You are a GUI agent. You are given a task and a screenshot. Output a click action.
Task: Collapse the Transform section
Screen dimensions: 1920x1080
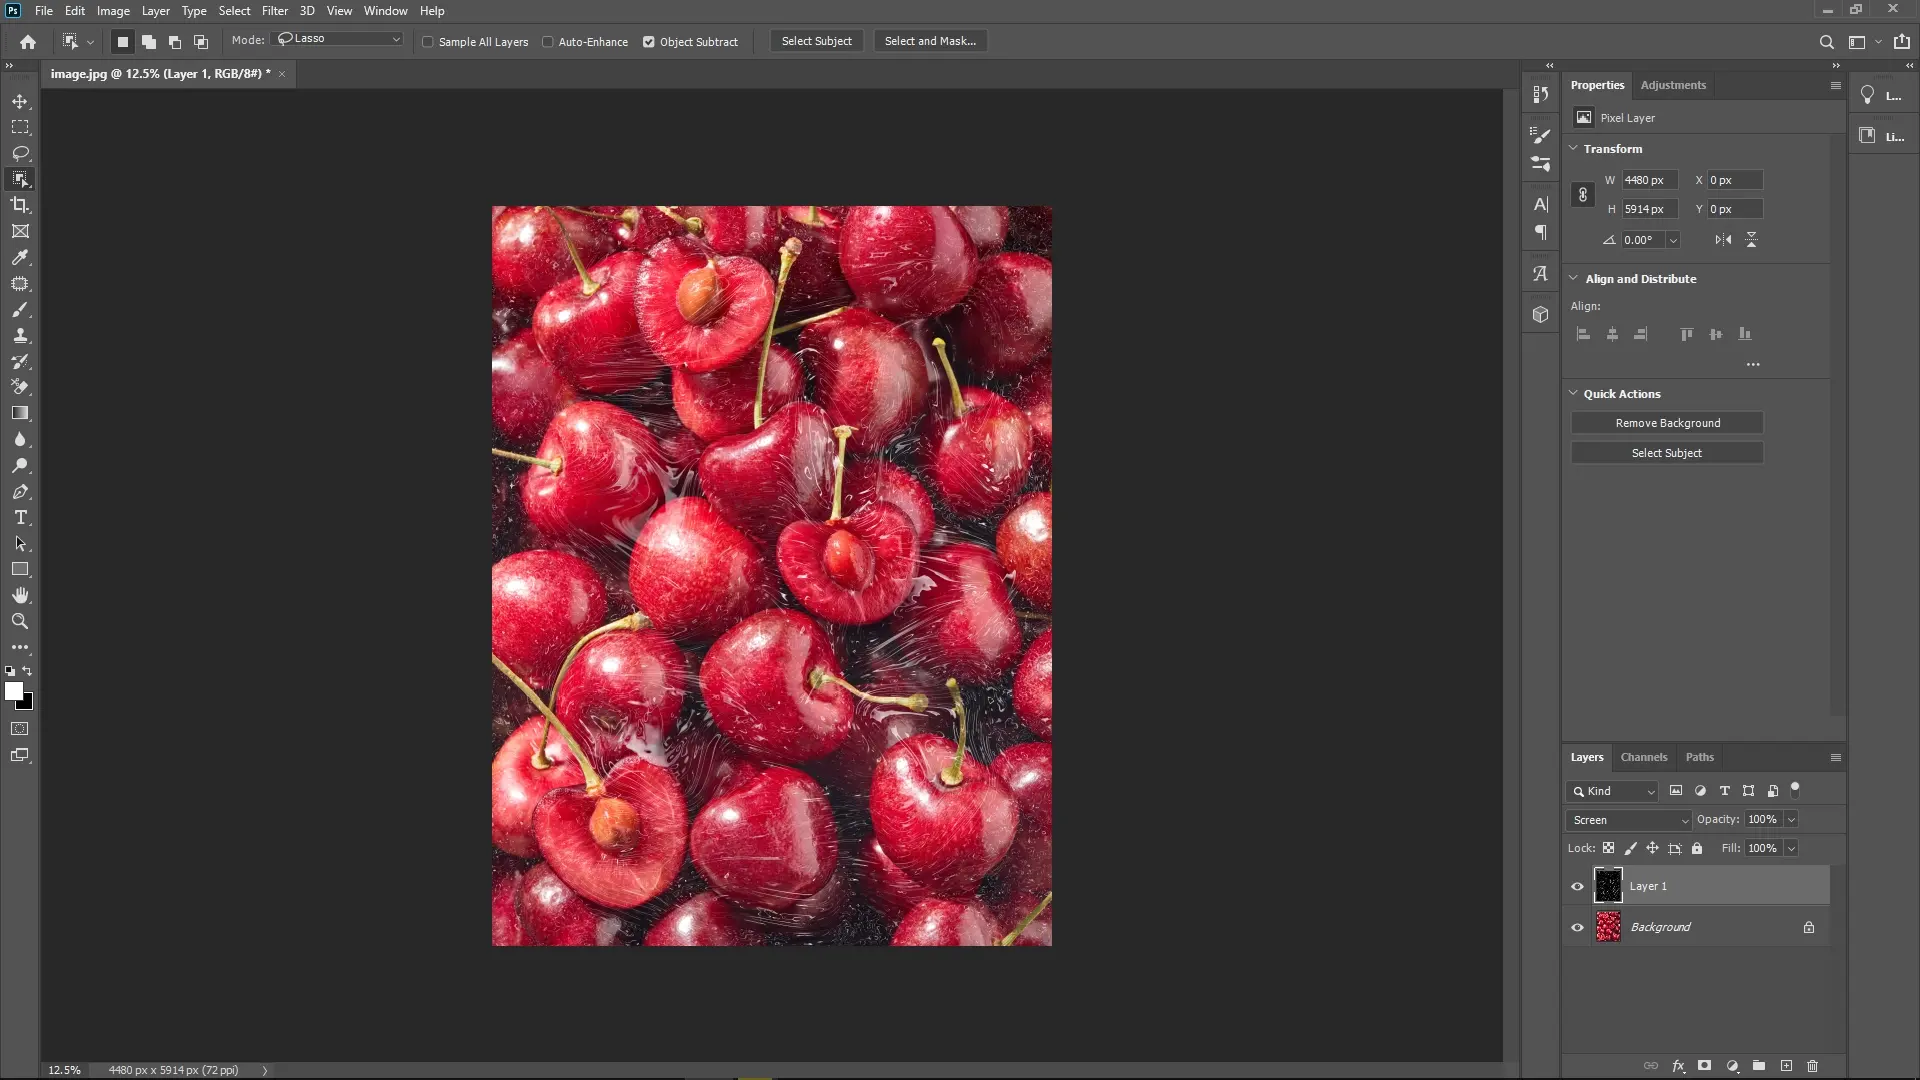point(1574,148)
